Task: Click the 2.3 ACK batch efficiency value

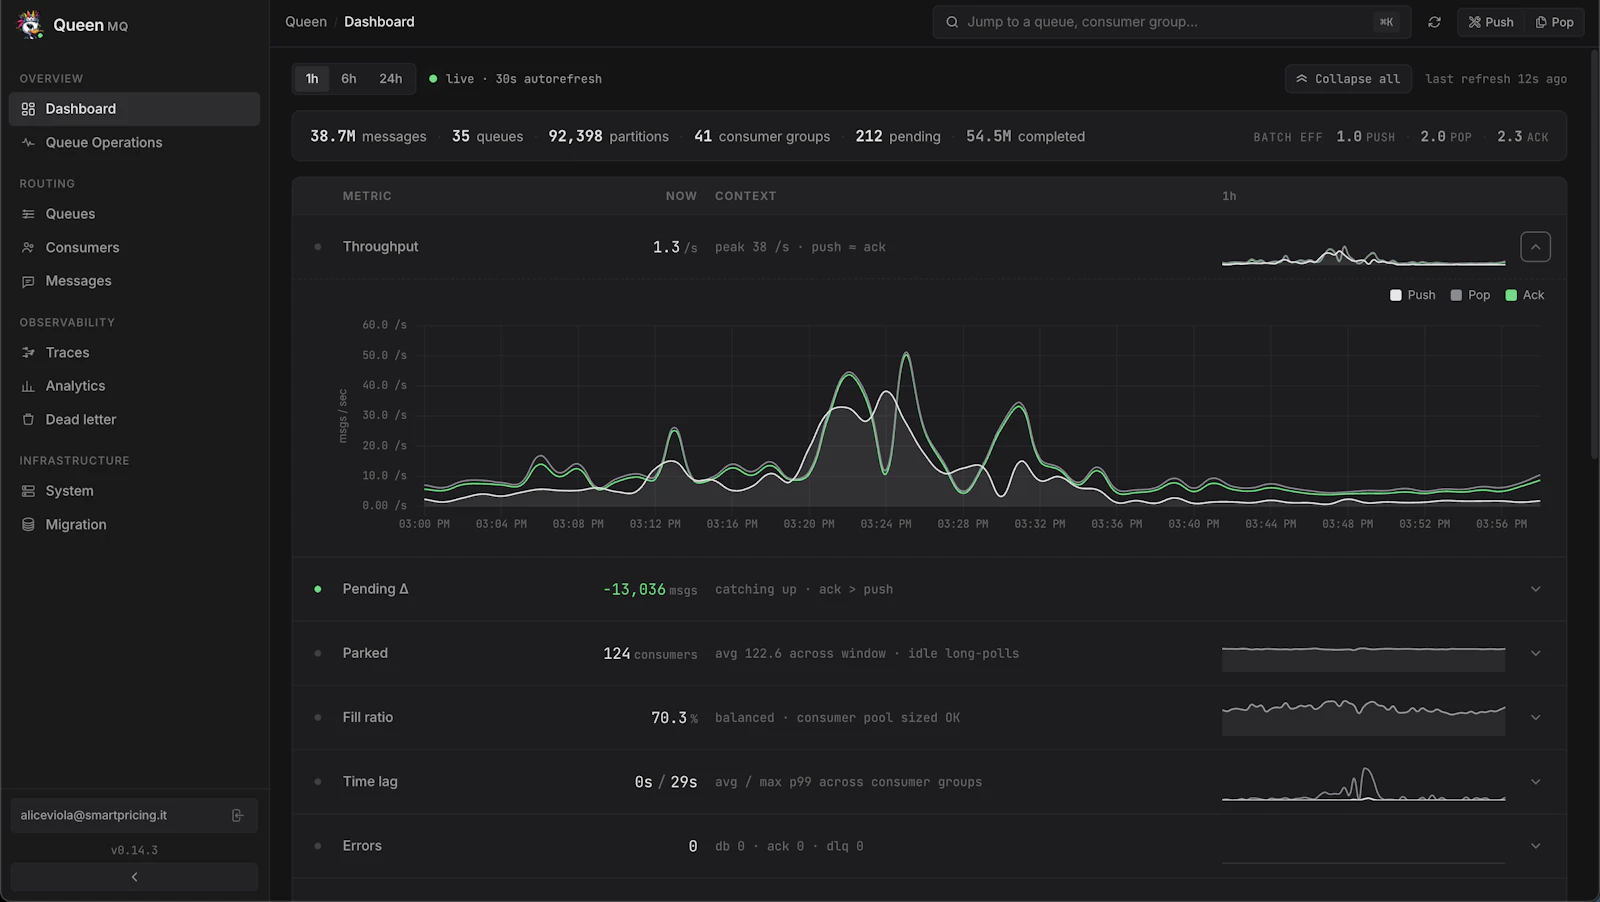Action: (x=1522, y=137)
